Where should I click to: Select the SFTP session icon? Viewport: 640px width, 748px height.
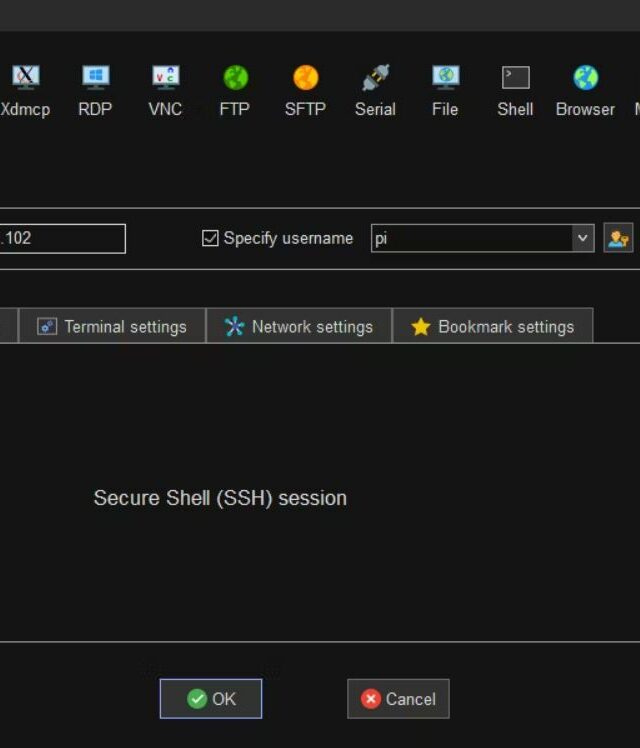[305, 79]
